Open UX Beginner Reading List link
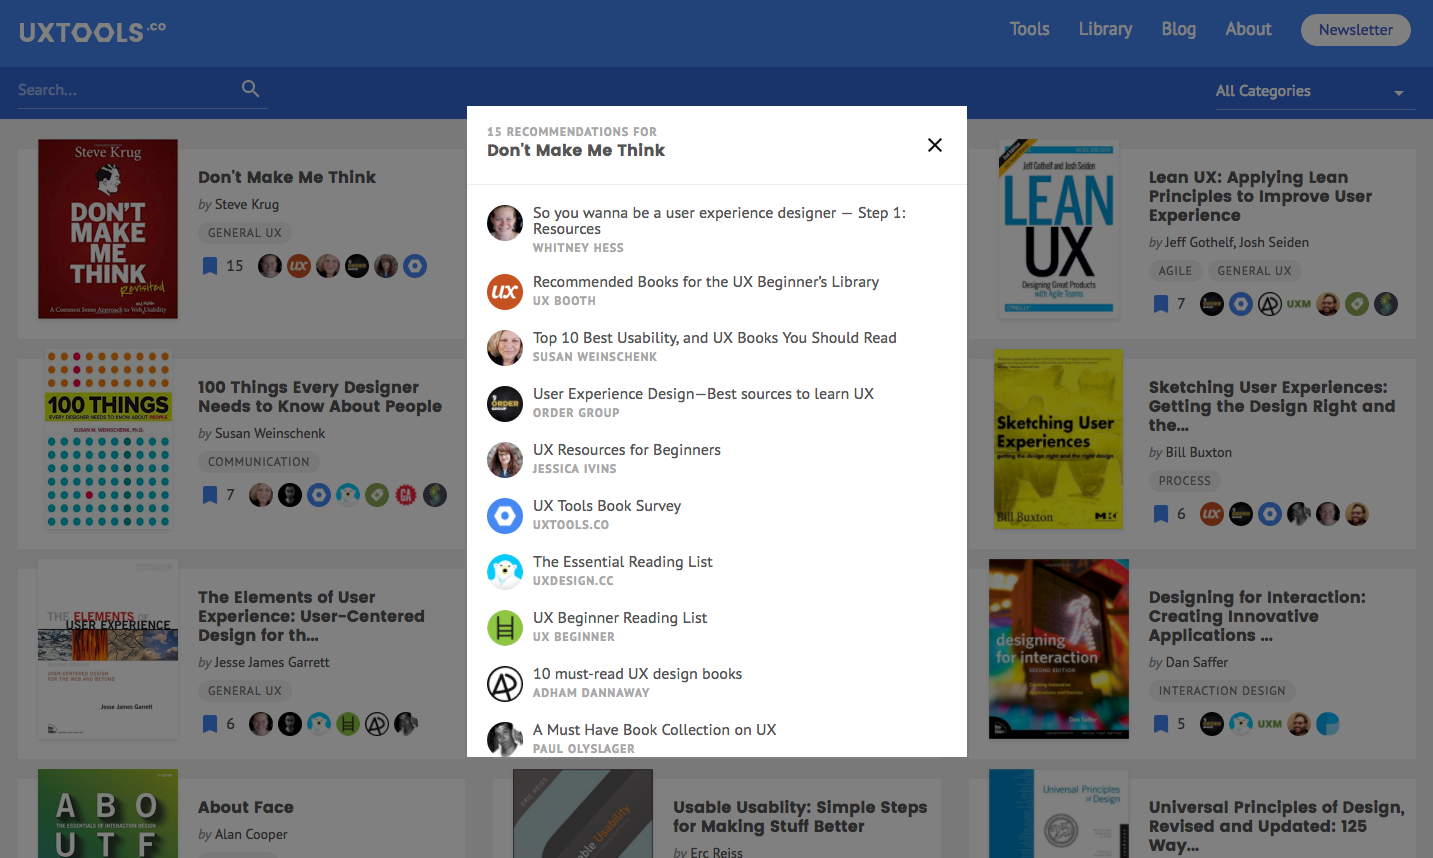The width and height of the screenshot is (1433, 858). 620,618
